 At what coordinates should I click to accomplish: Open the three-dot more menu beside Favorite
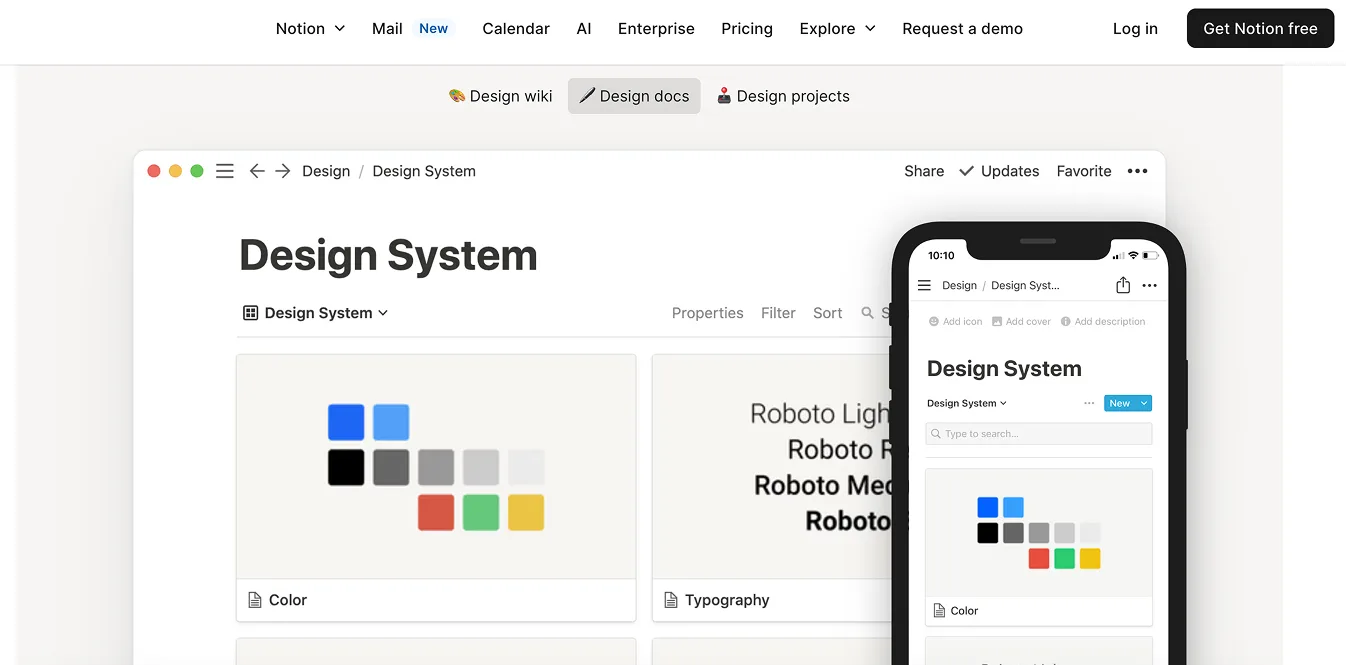click(1137, 171)
